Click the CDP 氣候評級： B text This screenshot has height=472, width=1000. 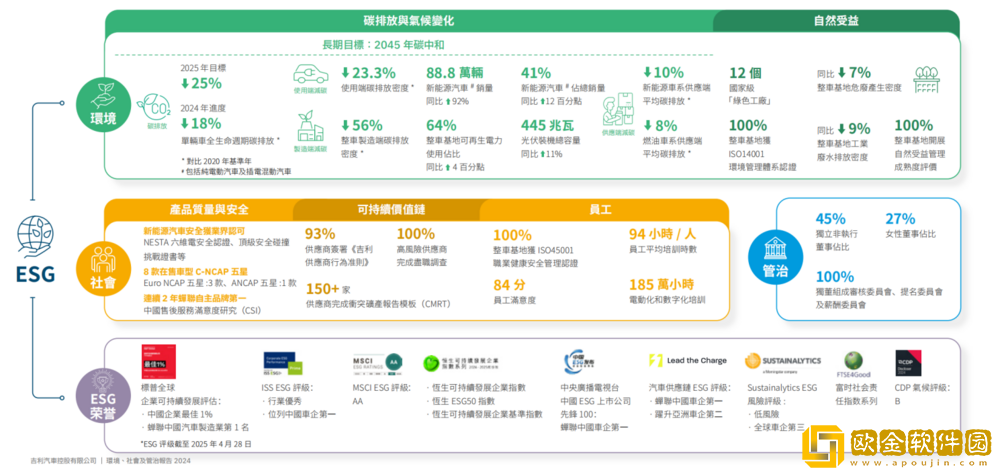point(922,394)
